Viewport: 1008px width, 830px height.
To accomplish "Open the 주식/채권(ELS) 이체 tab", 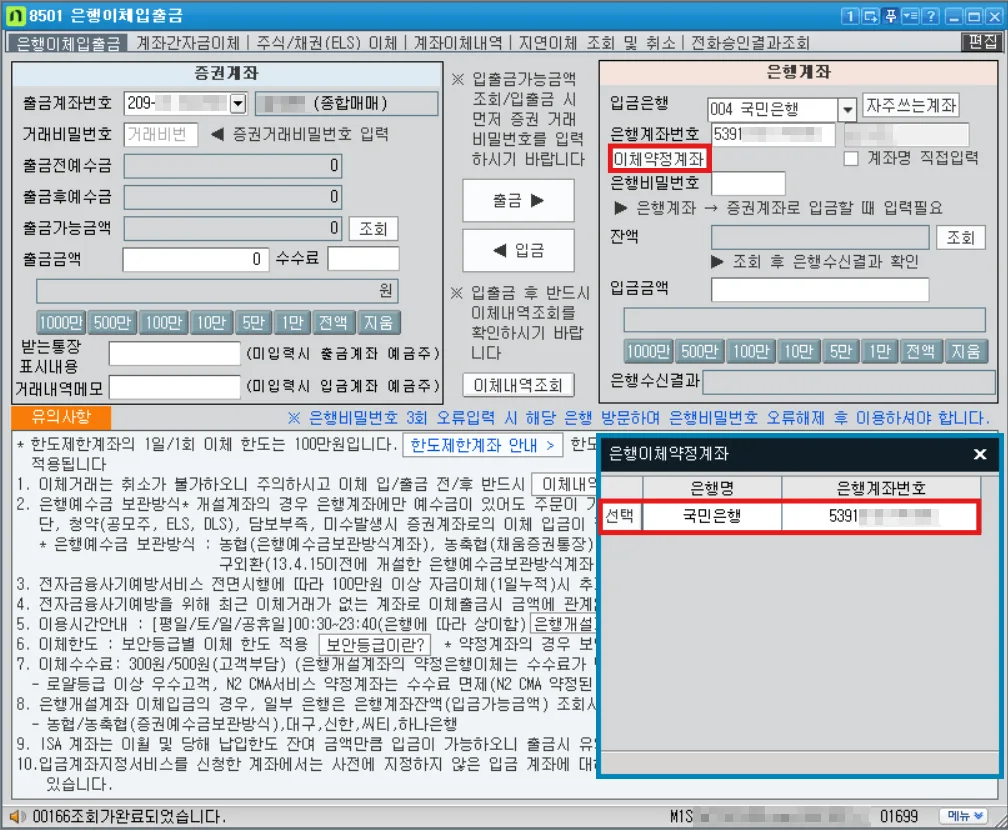I will [x=327, y=43].
